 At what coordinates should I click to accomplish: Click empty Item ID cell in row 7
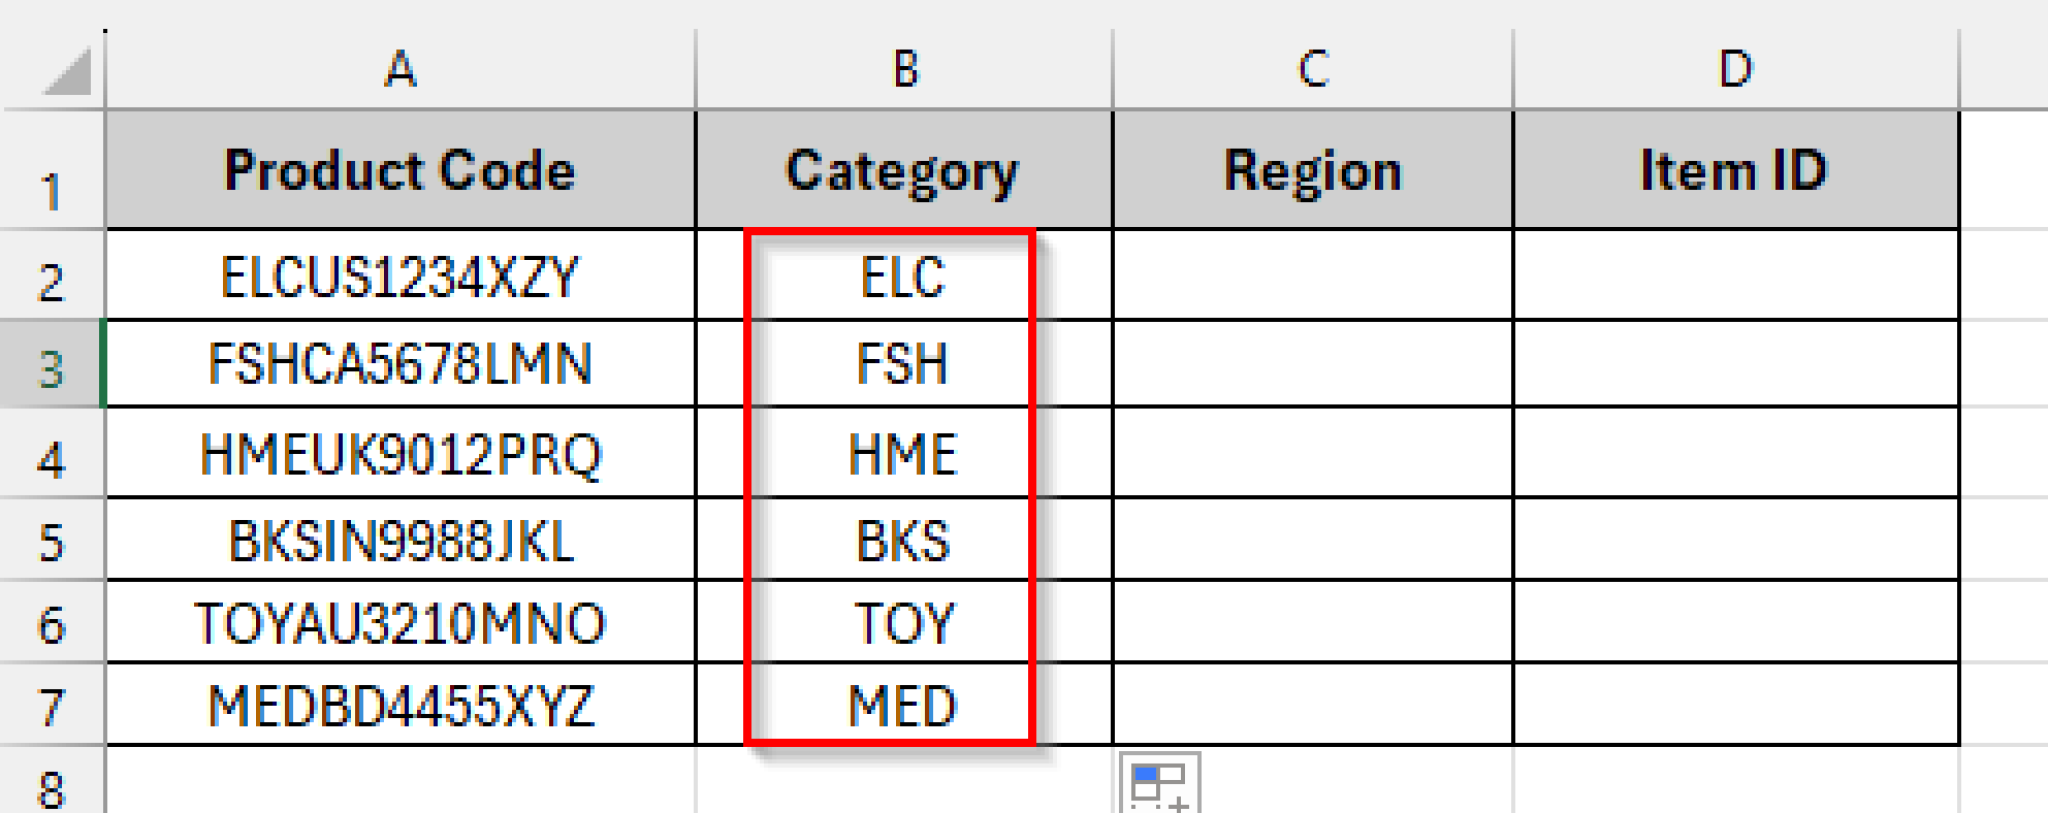point(1736,704)
